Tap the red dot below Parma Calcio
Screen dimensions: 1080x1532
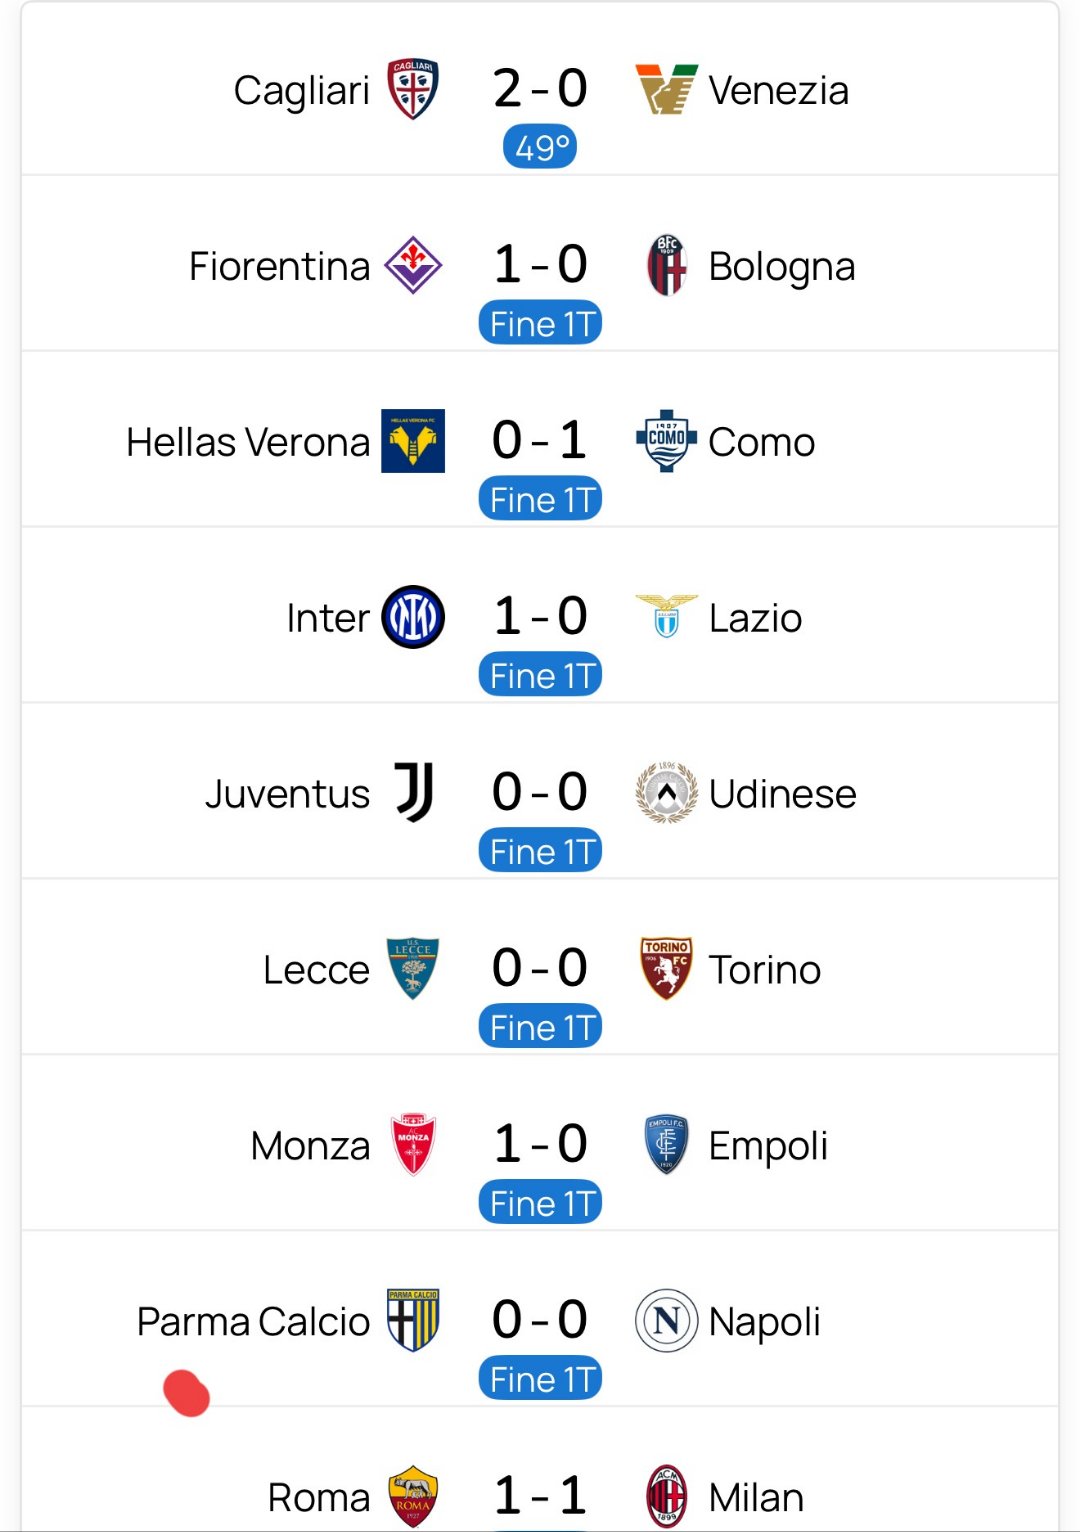187,1393
